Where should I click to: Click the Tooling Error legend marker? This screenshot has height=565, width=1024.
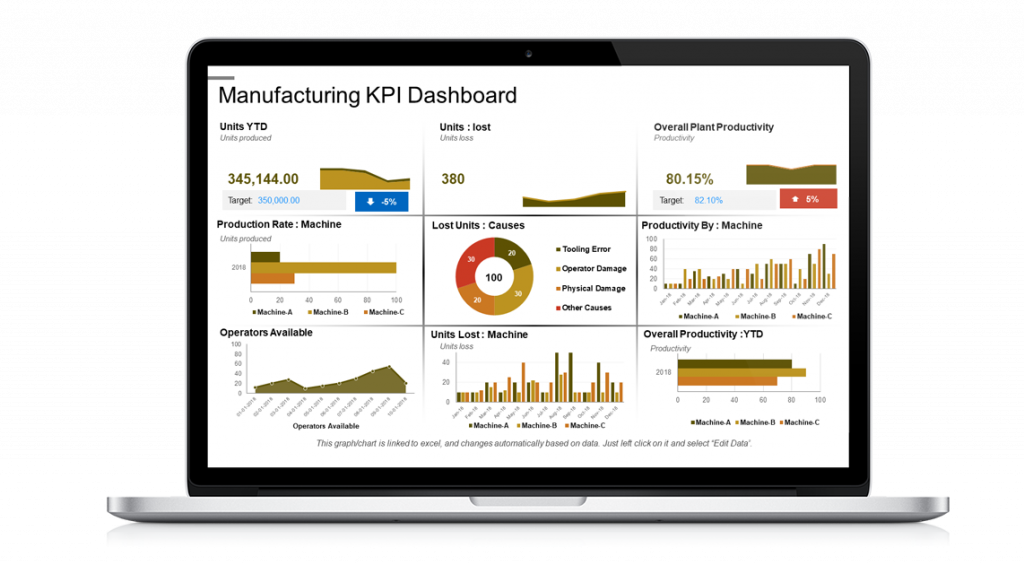[x=557, y=249]
